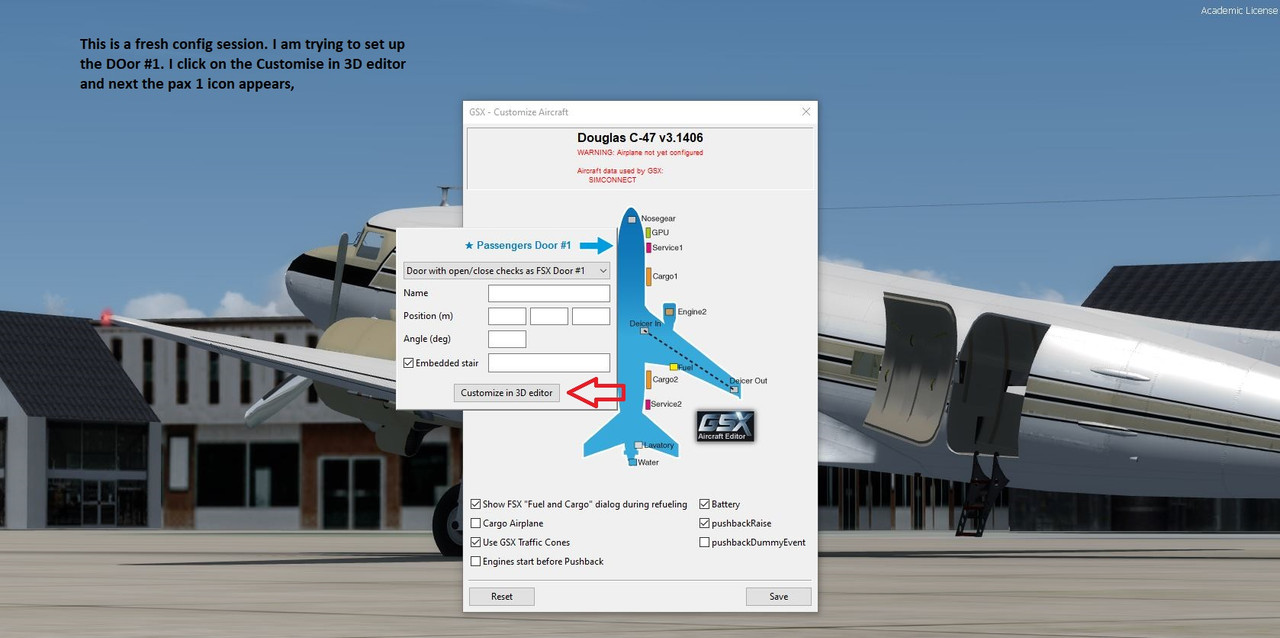Select the green GPU marker

click(x=648, y=233)
